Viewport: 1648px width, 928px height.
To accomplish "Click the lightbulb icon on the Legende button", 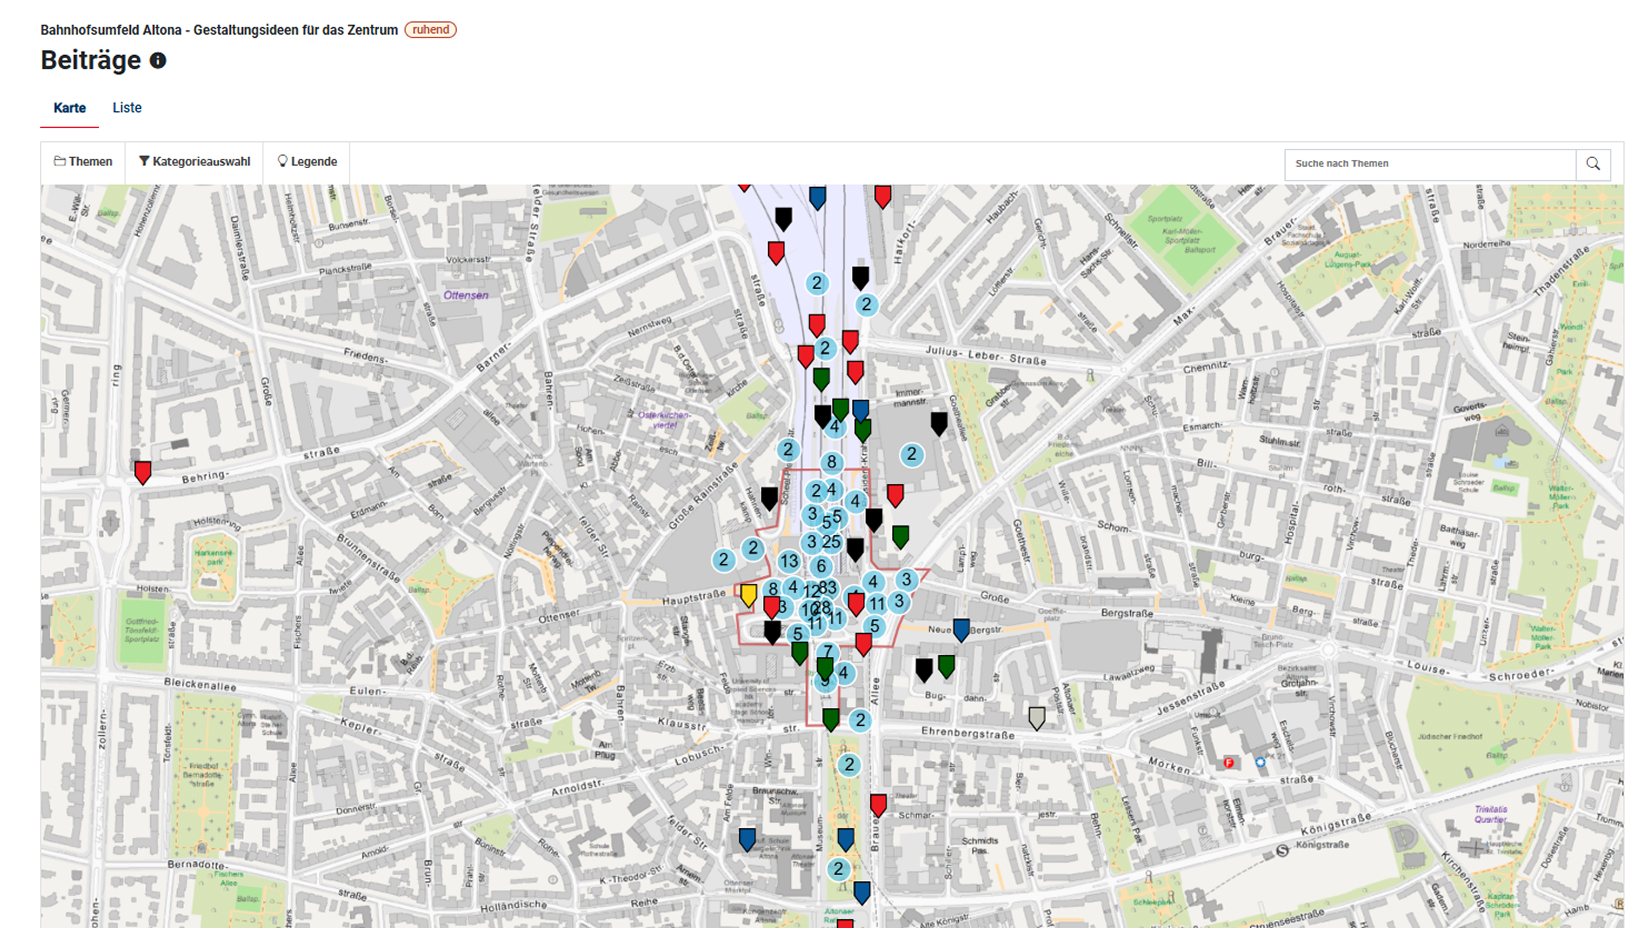I will coord(281,160).
